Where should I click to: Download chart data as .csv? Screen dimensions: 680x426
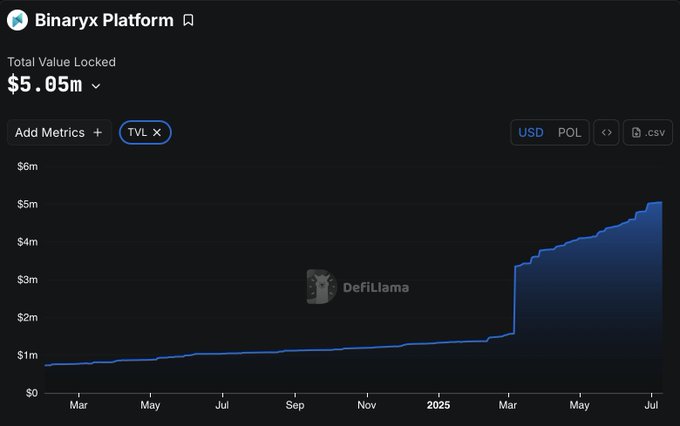(x=648, y=132)
